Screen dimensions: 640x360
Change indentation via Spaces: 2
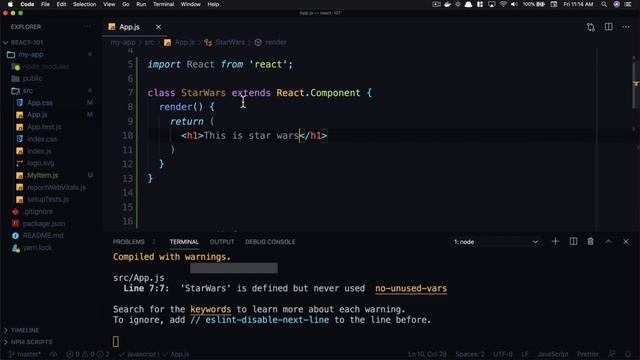coord(470,354)
